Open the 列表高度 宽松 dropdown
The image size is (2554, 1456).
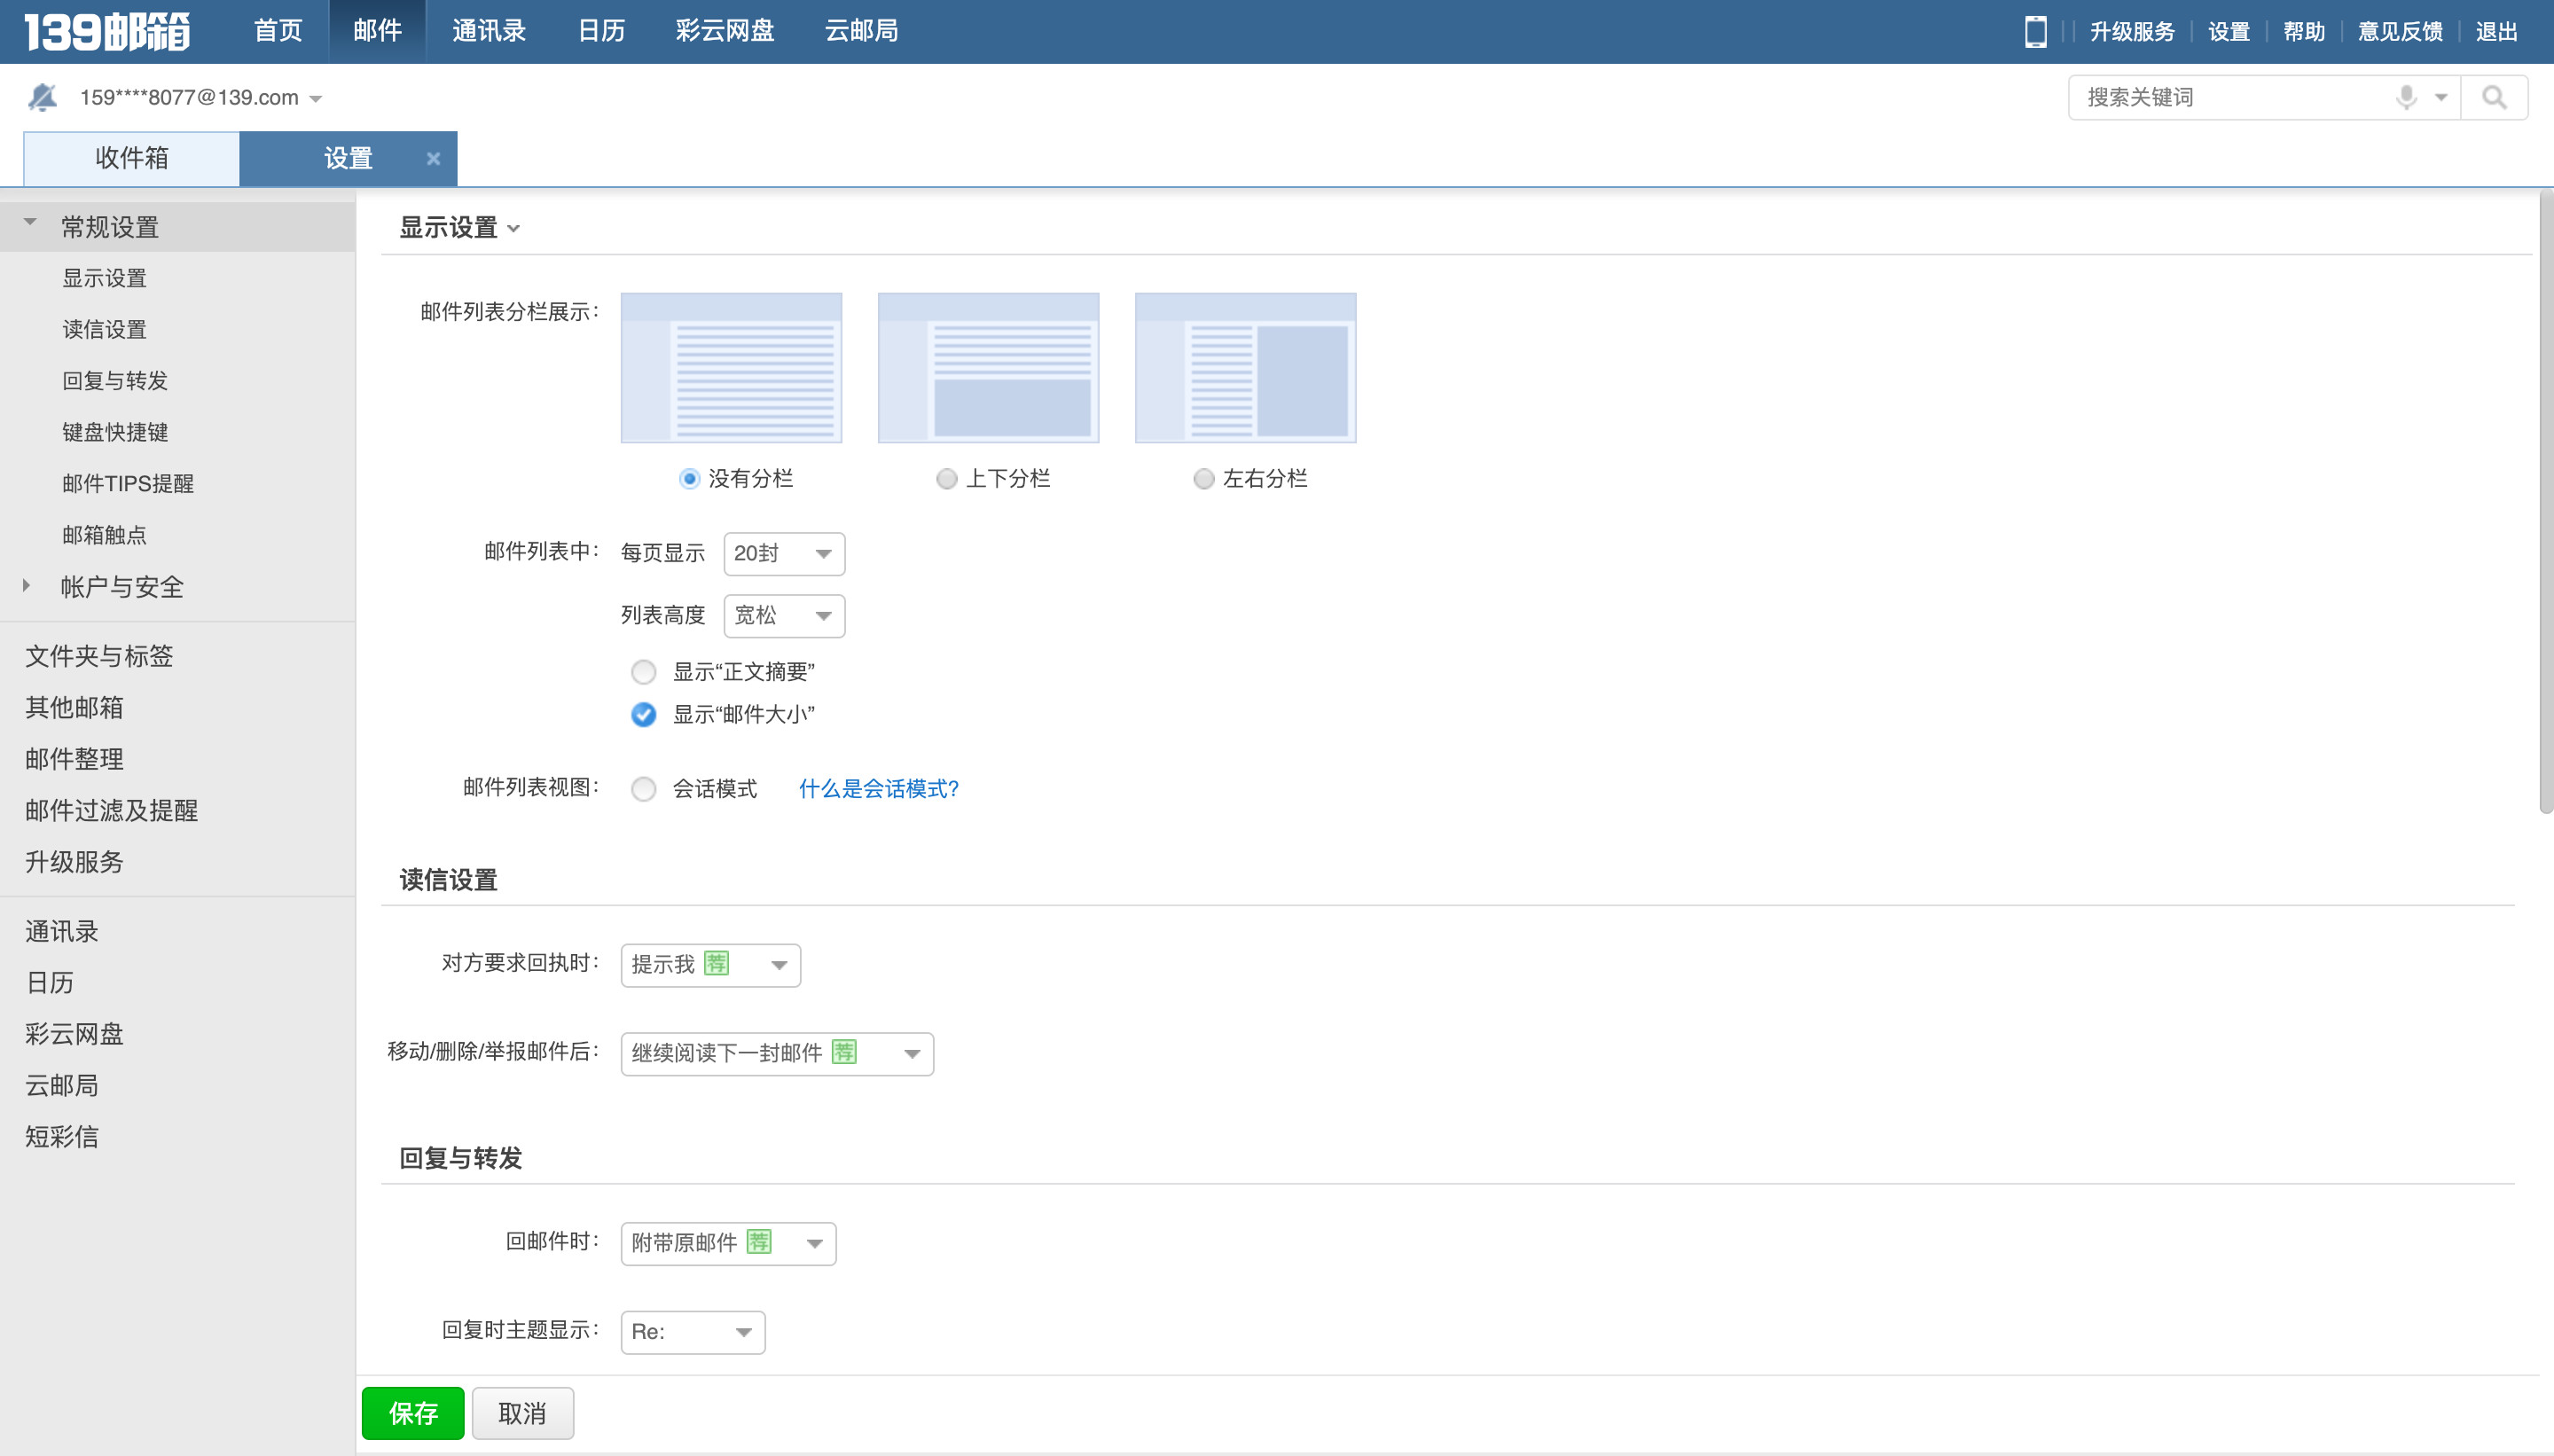783,615
